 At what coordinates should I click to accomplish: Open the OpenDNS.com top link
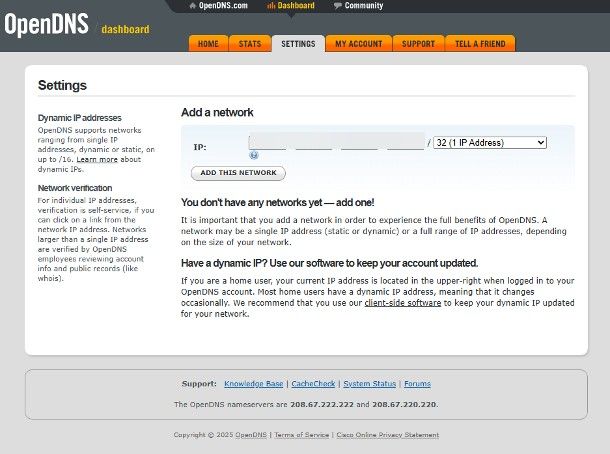[x=223, y=5]
